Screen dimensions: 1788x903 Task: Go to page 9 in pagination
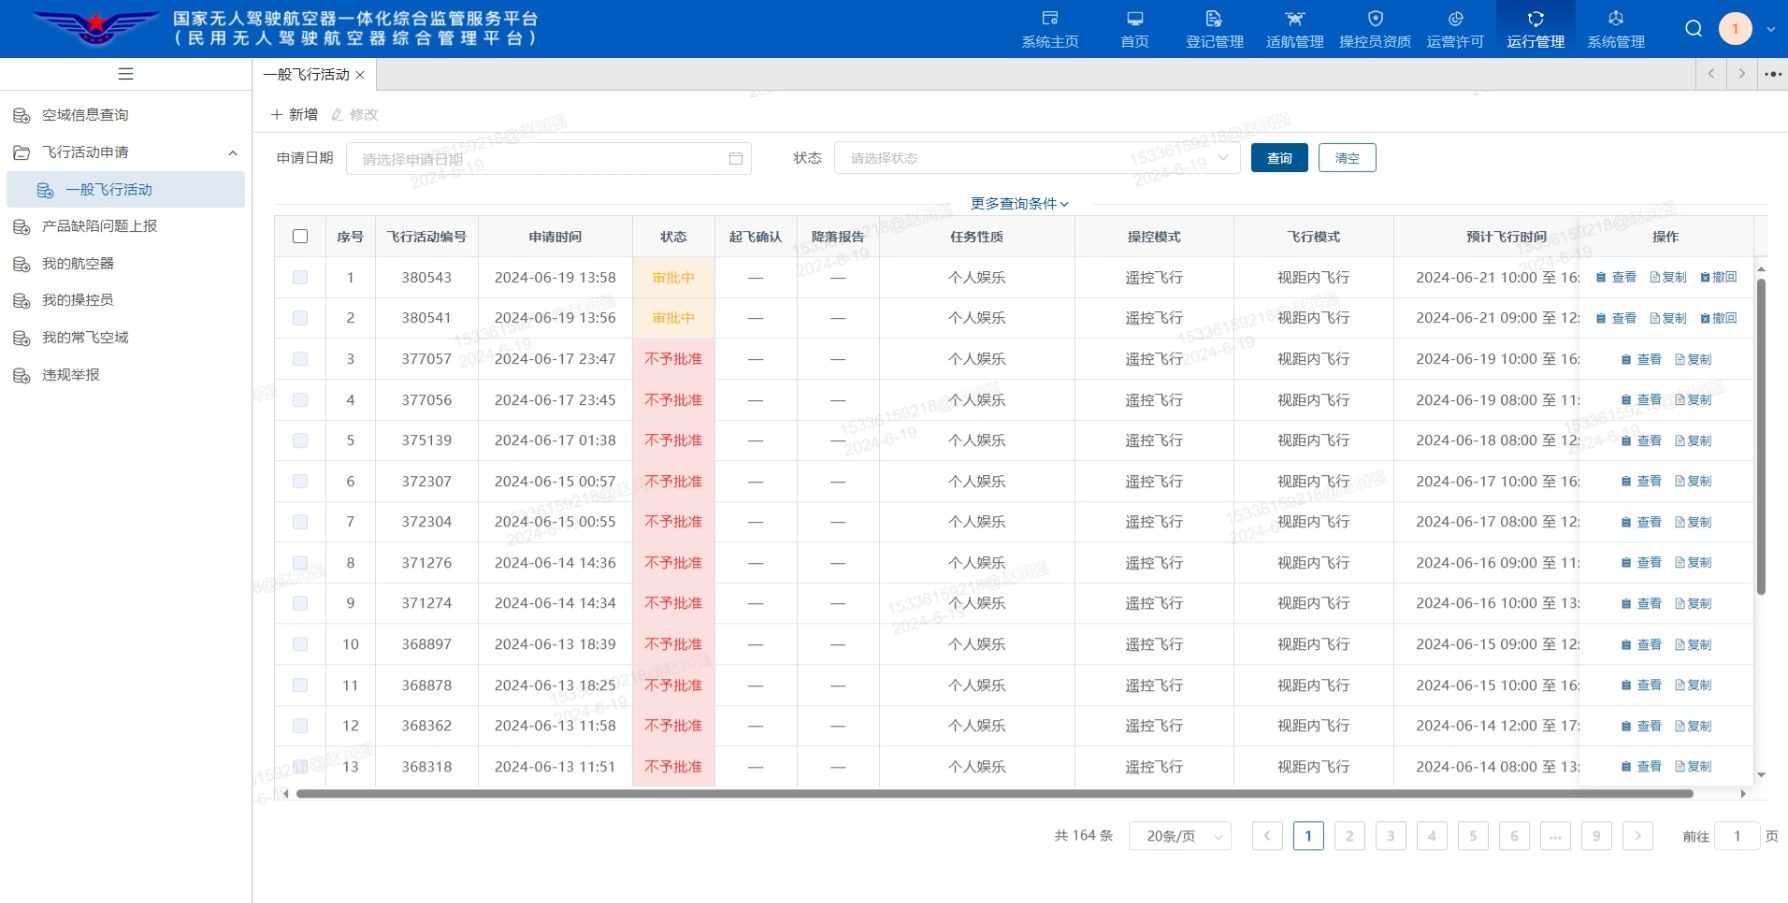1596,836
